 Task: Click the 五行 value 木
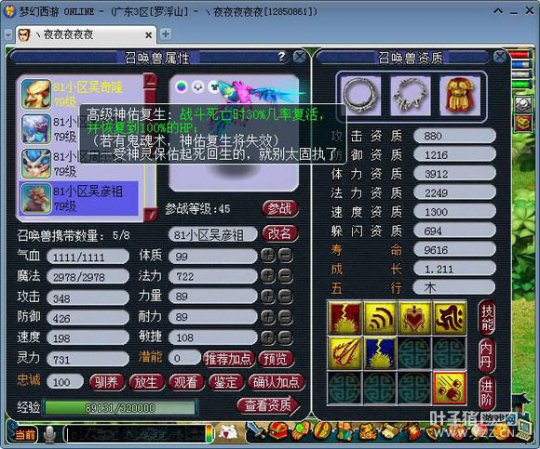[x=454, y=288]
